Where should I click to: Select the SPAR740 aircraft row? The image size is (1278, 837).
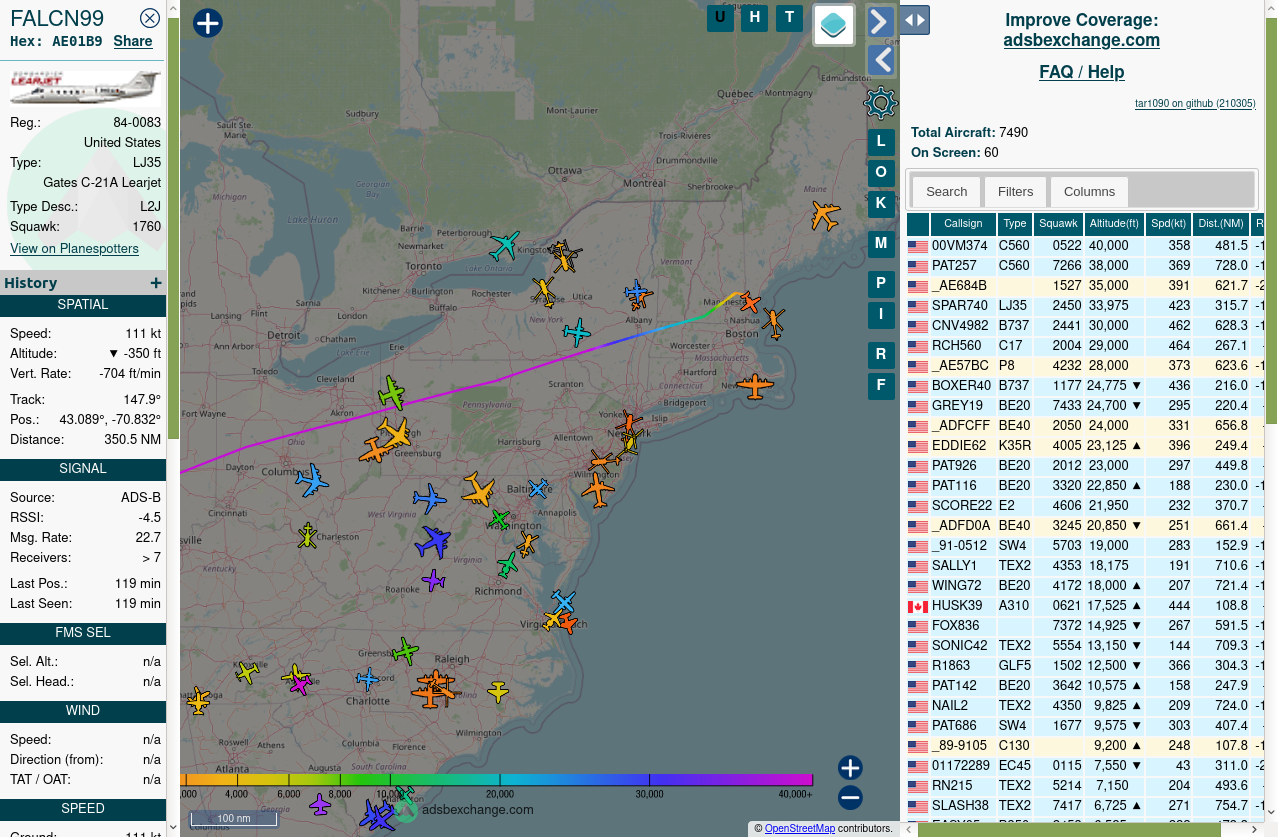tap(1085, 305)
